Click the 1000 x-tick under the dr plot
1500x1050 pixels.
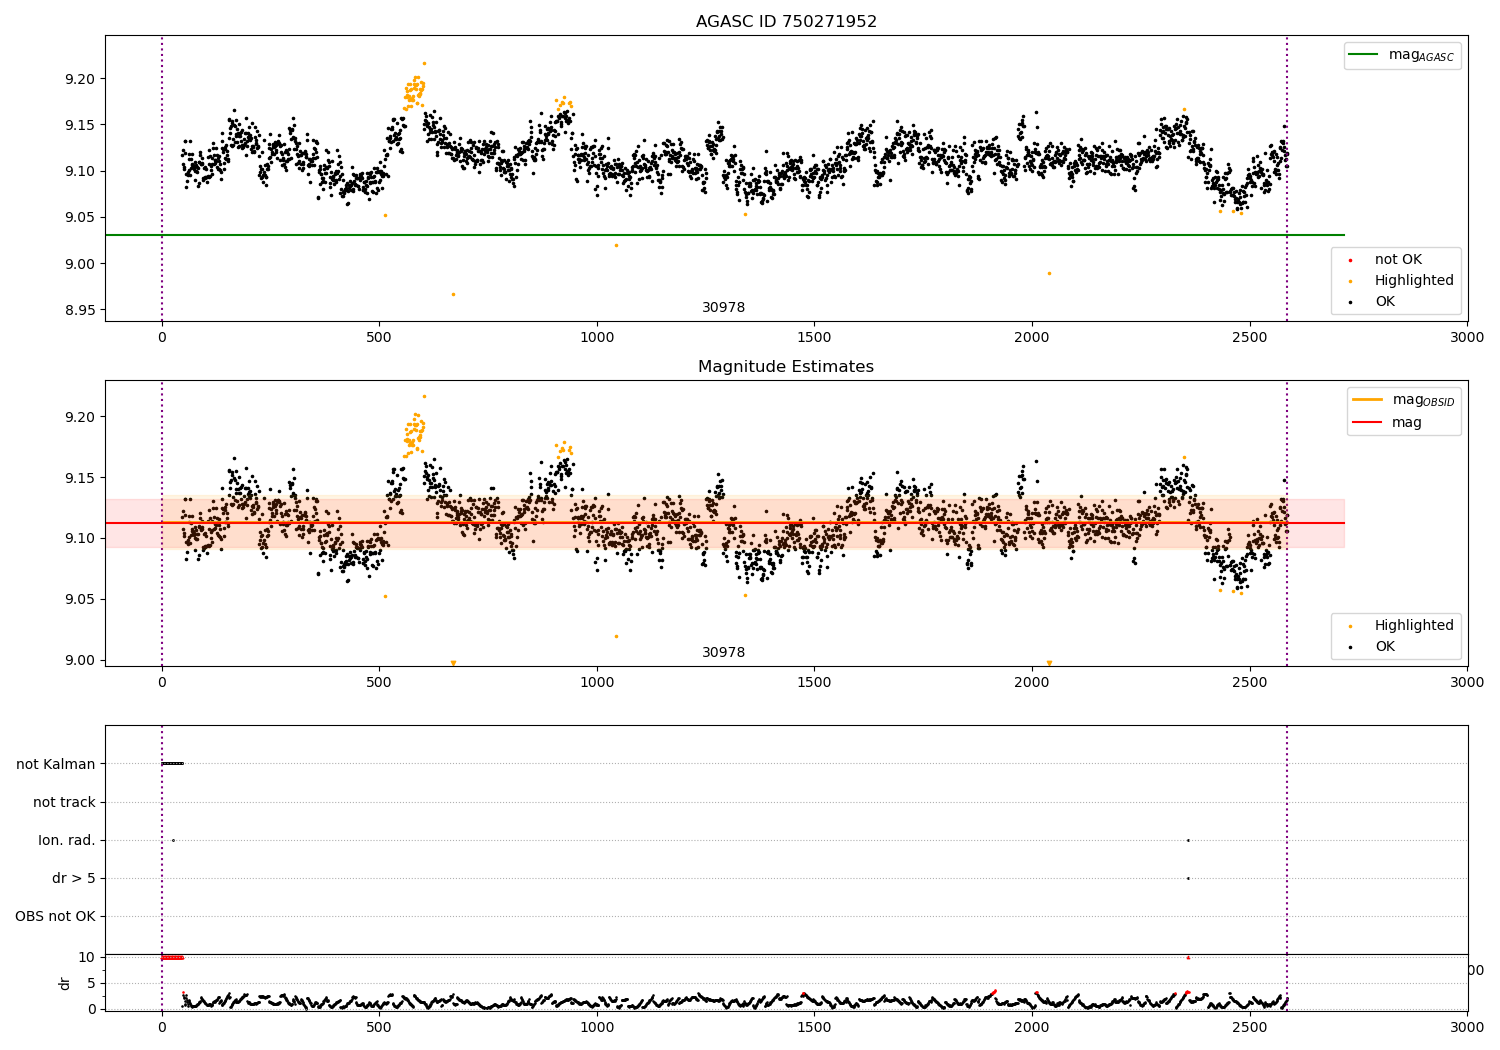(597, 1026)
